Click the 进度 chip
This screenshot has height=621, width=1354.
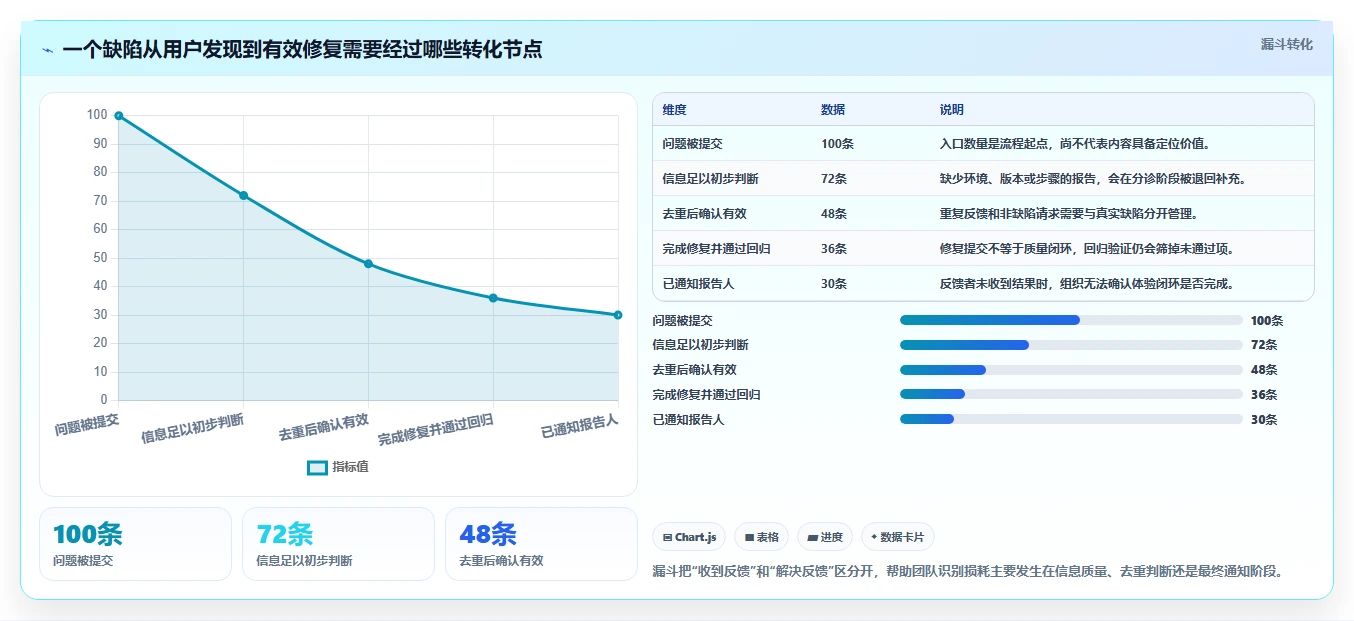(825, 537)
